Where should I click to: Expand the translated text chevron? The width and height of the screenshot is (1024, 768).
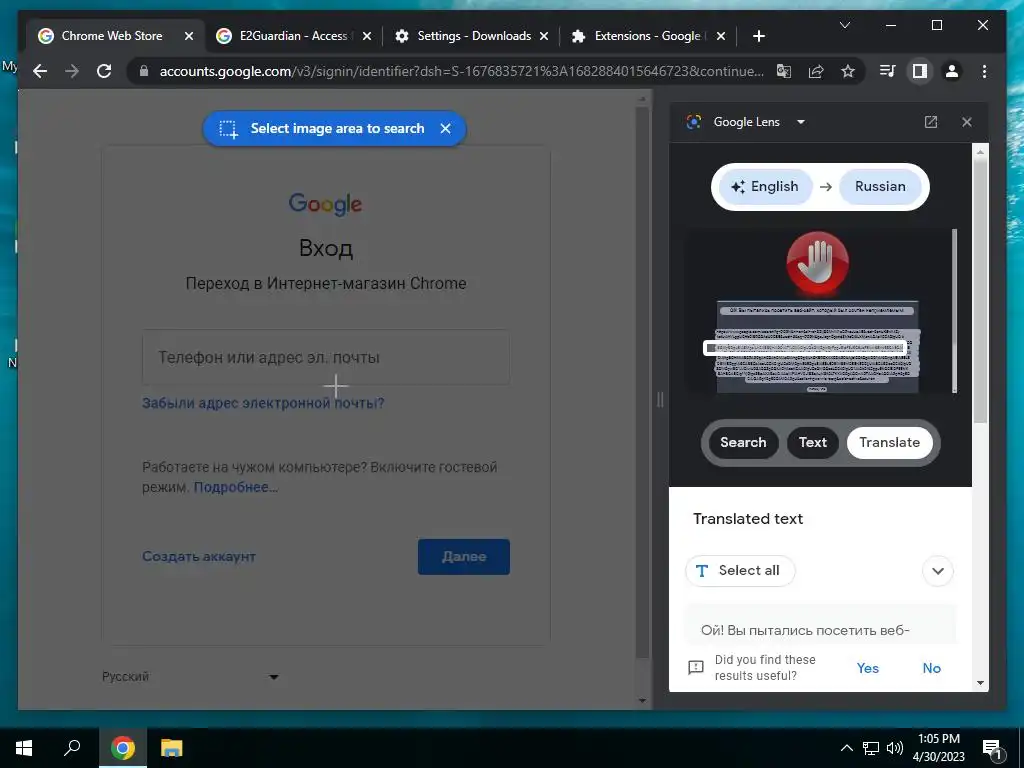click(x=938, y=571)
